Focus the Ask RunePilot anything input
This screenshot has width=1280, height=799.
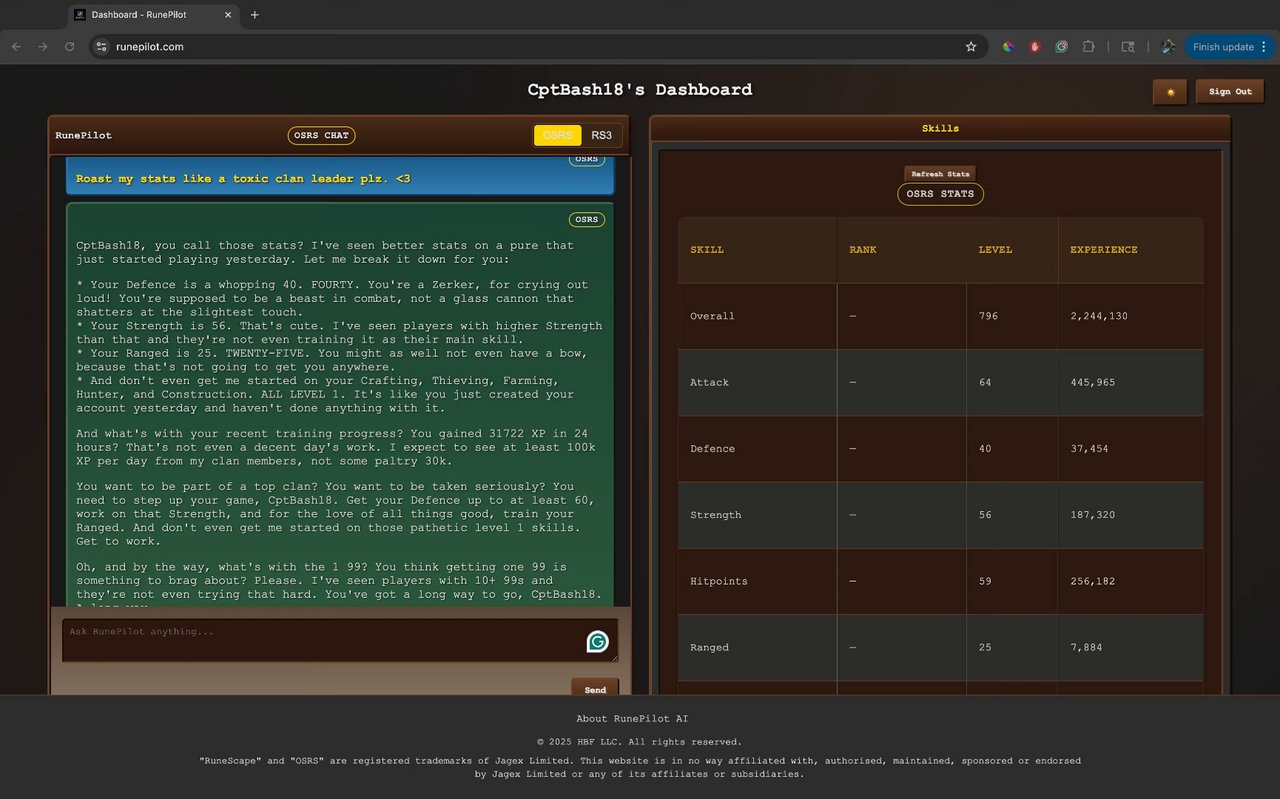tap(340, 641)
